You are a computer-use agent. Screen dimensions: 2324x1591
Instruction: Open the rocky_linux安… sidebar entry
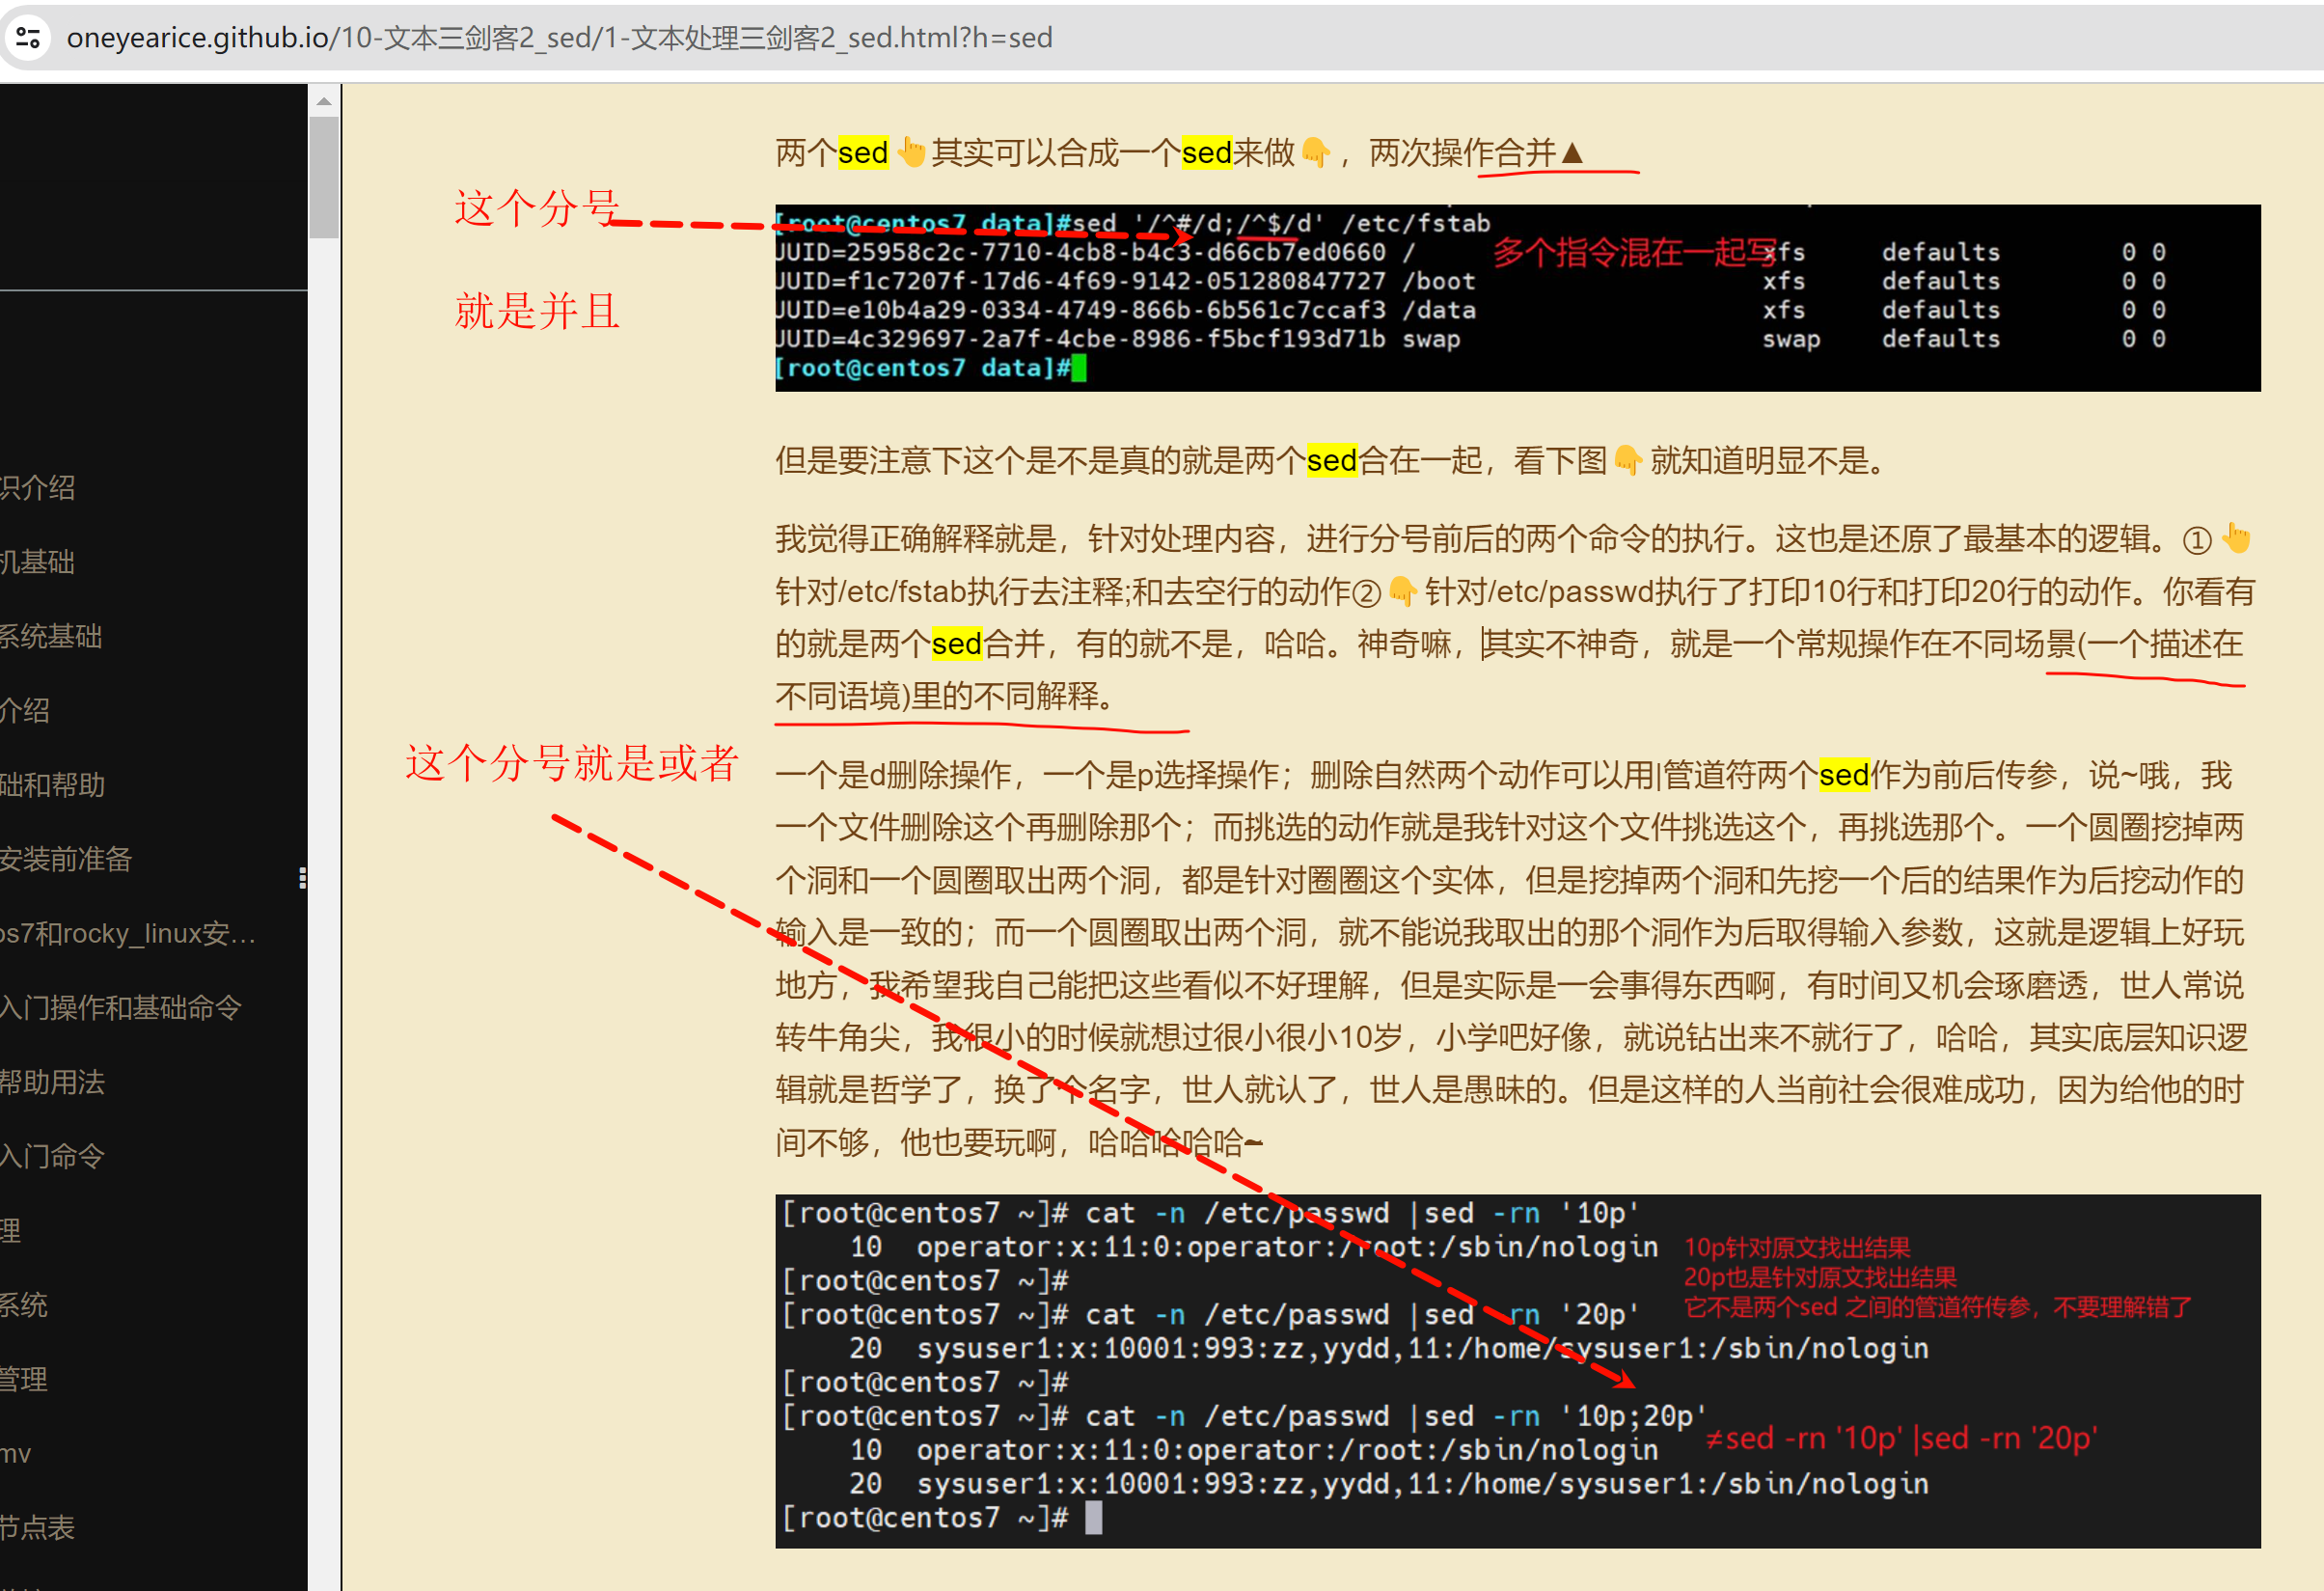pyautogui.click(x=128, y=933)
